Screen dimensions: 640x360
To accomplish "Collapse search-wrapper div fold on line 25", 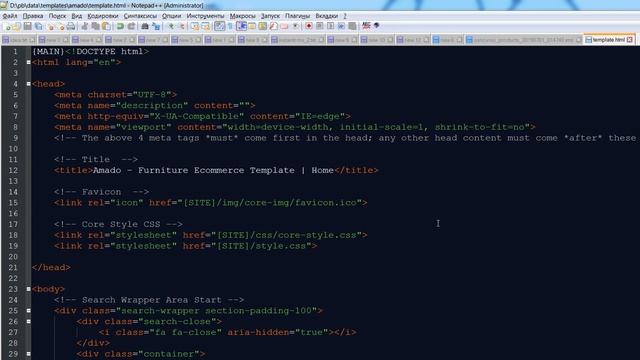I will point(29,311).
